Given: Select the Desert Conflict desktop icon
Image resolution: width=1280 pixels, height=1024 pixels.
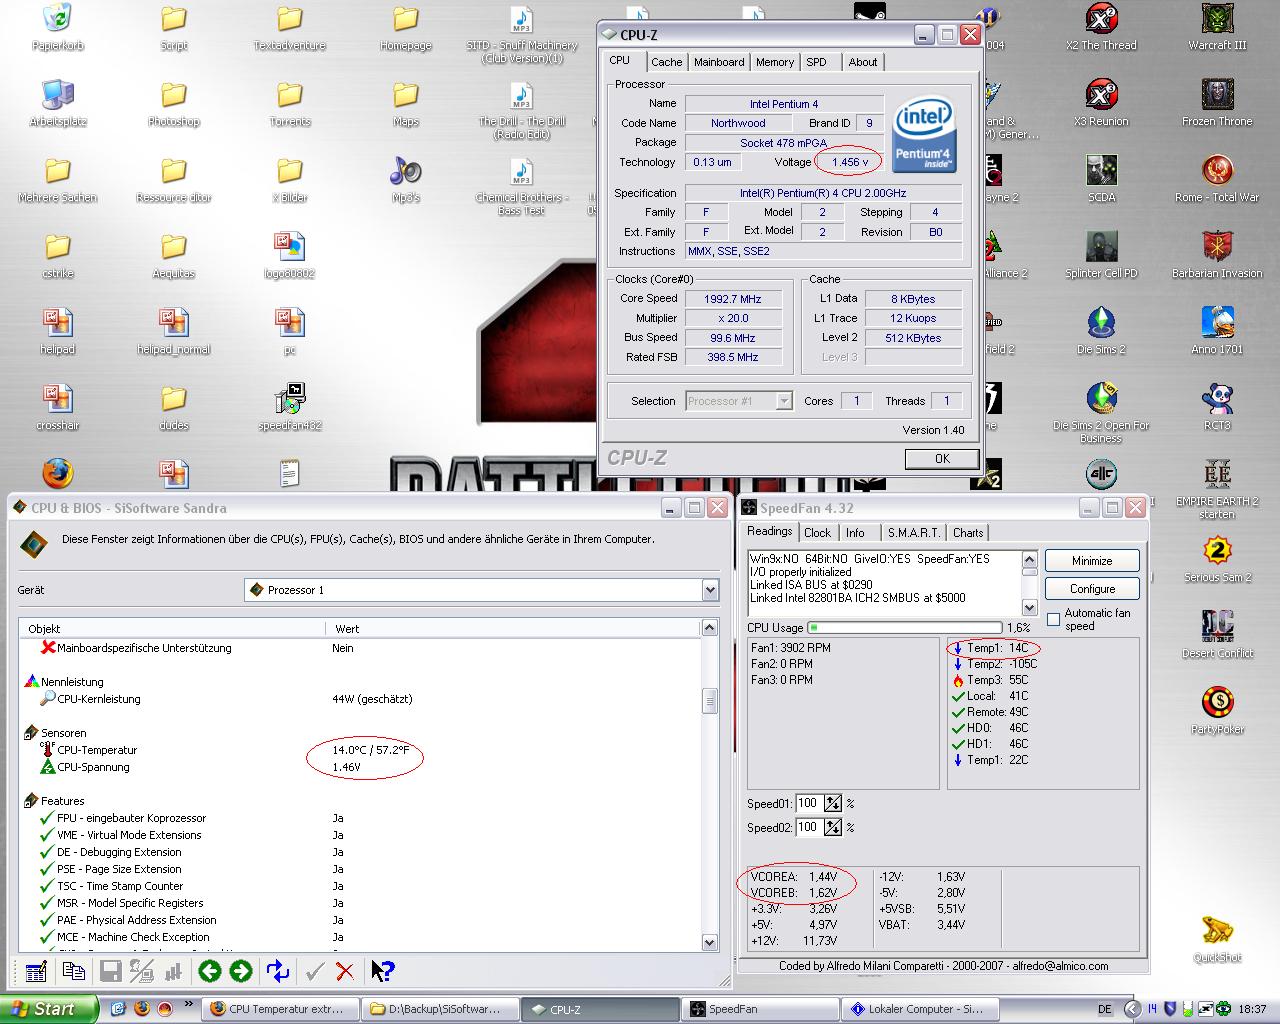Looking at the screenshot, I should pyautogui.click(x=1217, y=635).
